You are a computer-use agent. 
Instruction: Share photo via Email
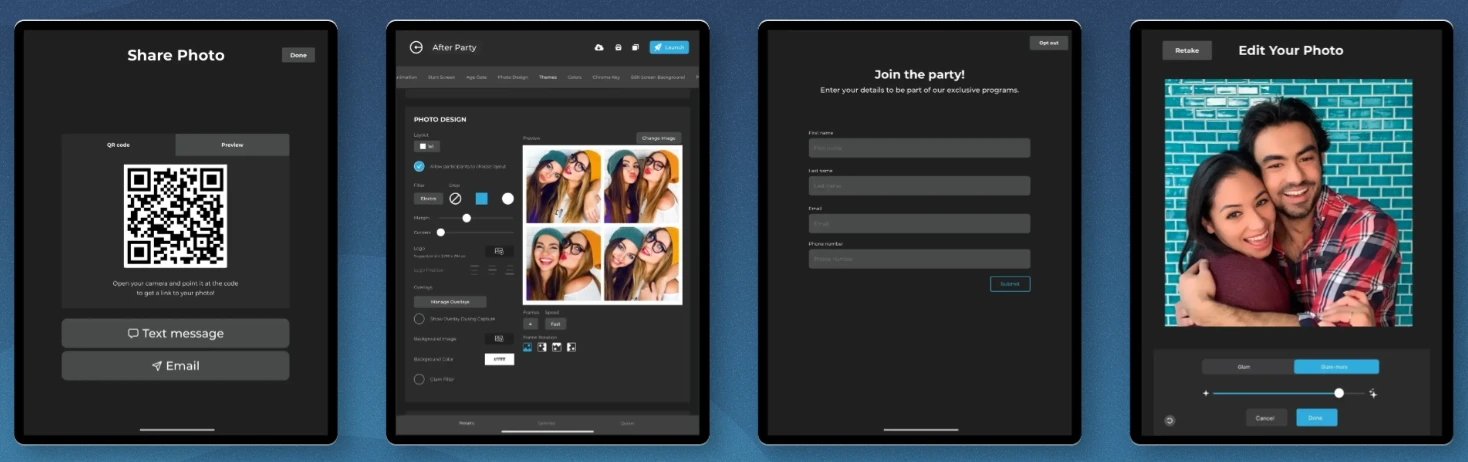click(175, 365)
